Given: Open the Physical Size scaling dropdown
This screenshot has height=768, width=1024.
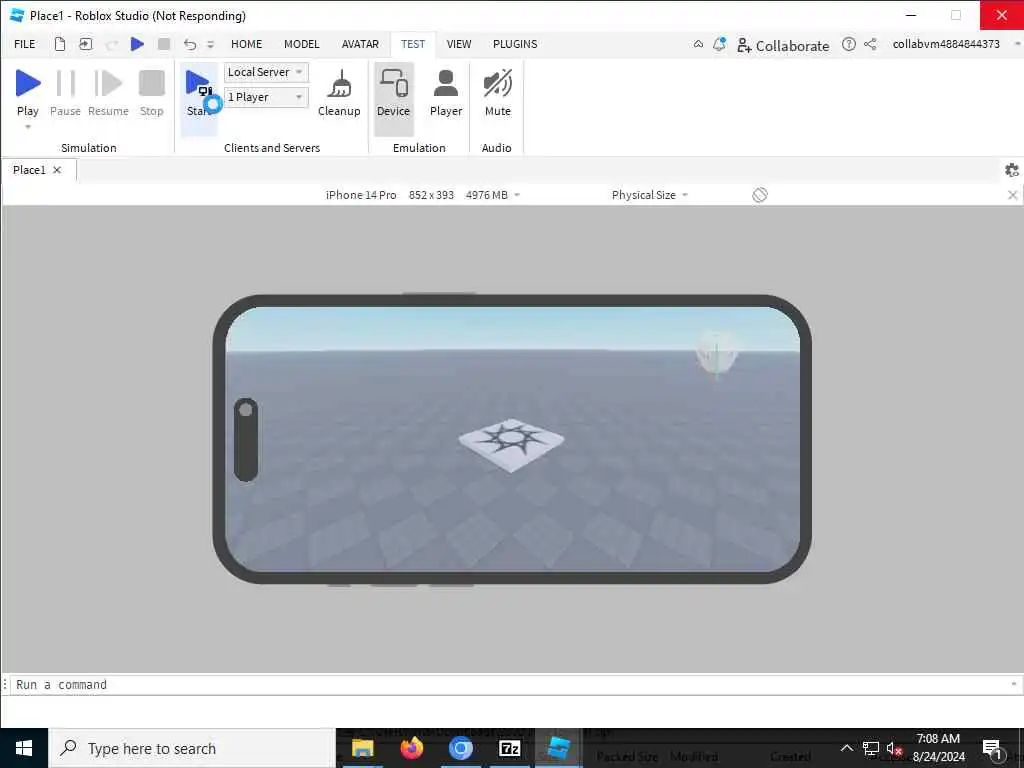Looking at the screenshot, I should pyautogui.click(x=650, y=195).
